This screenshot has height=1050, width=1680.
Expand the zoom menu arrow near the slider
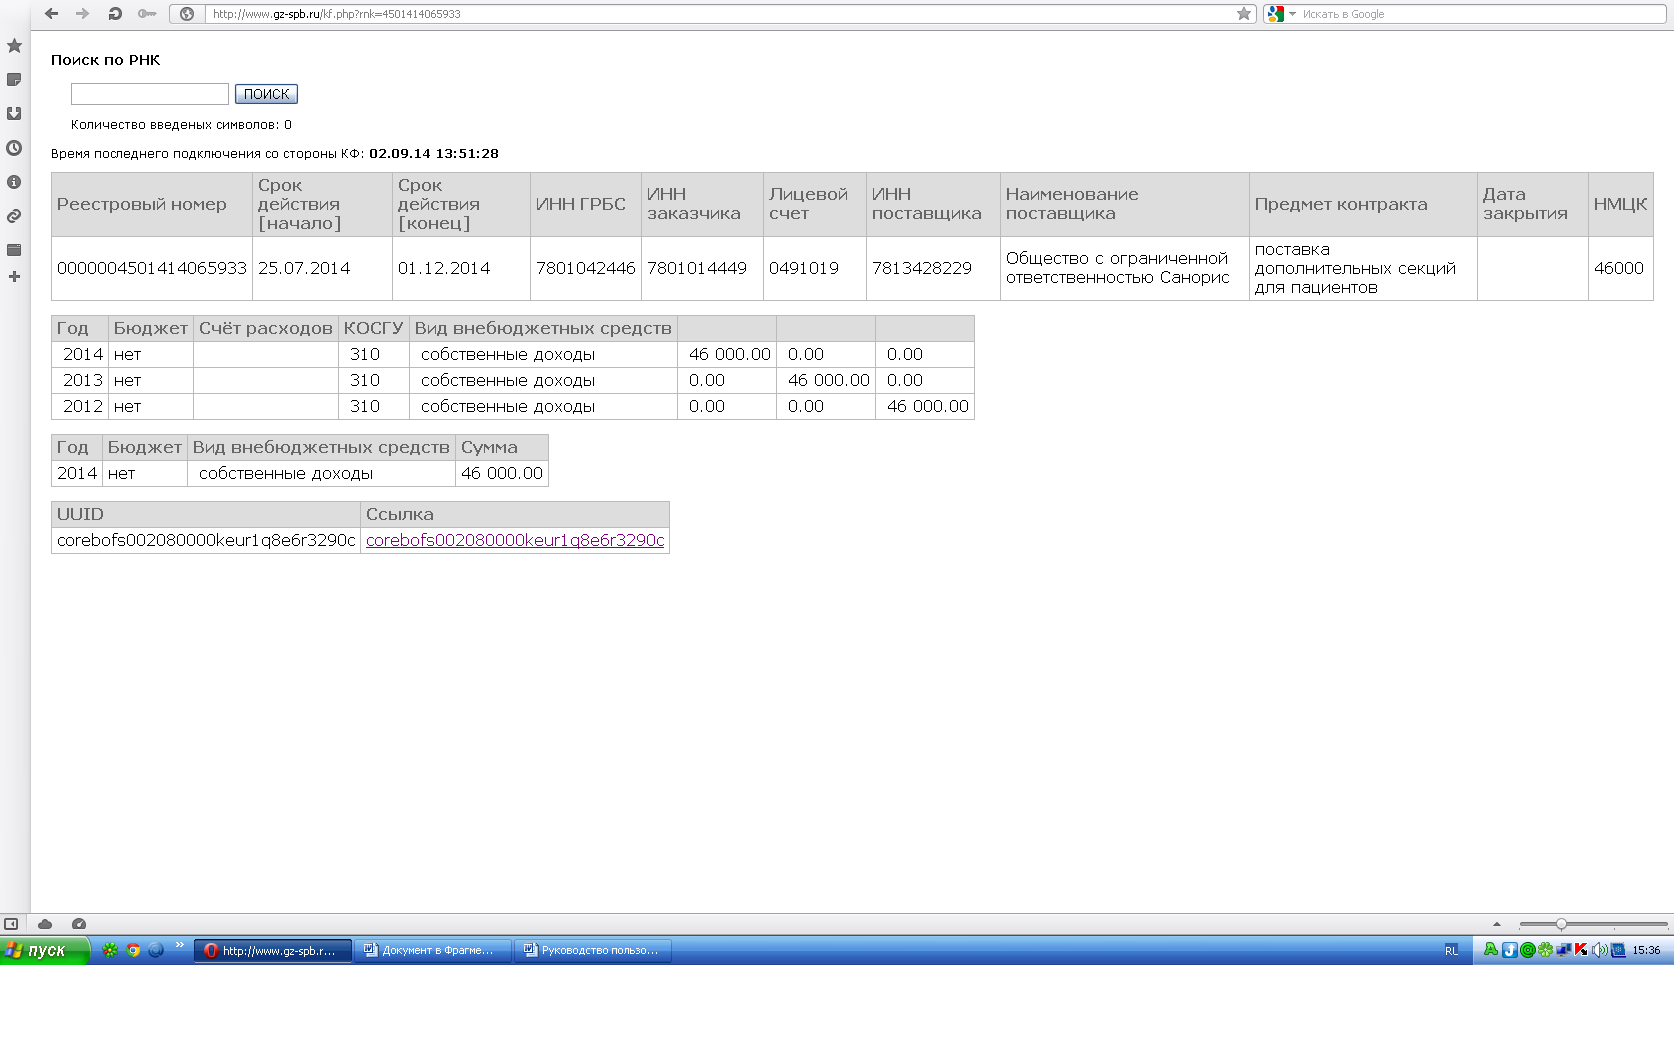click(1497, 924)
